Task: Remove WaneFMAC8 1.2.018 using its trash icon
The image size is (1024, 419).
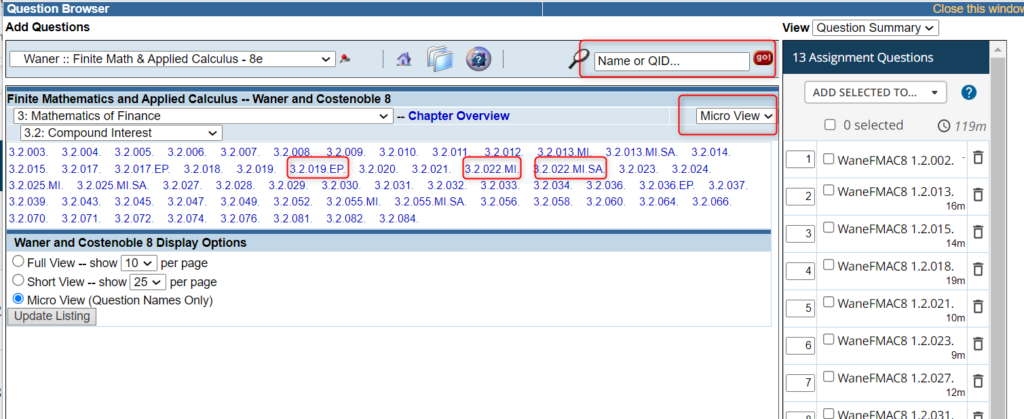Action: point(978,270)
